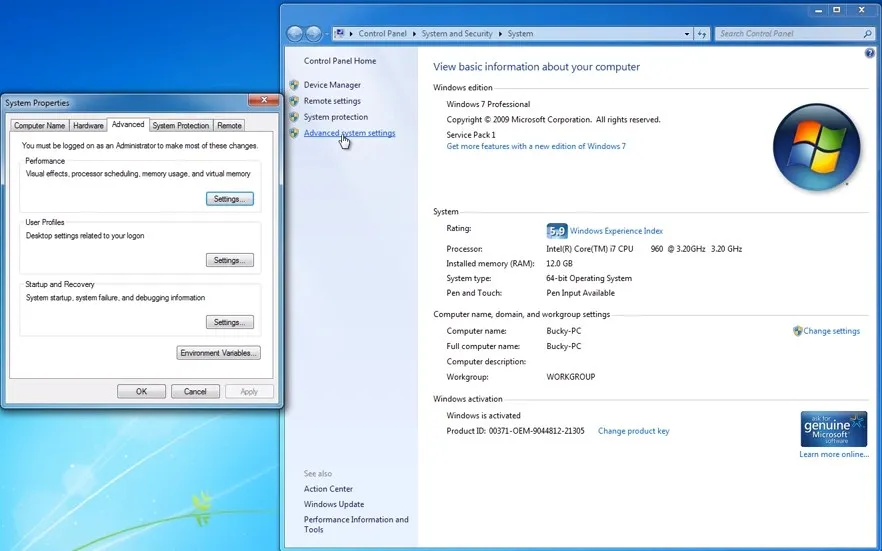Click the shield icon beside System protection
882x551 pixels.
(x=294, y=117)
